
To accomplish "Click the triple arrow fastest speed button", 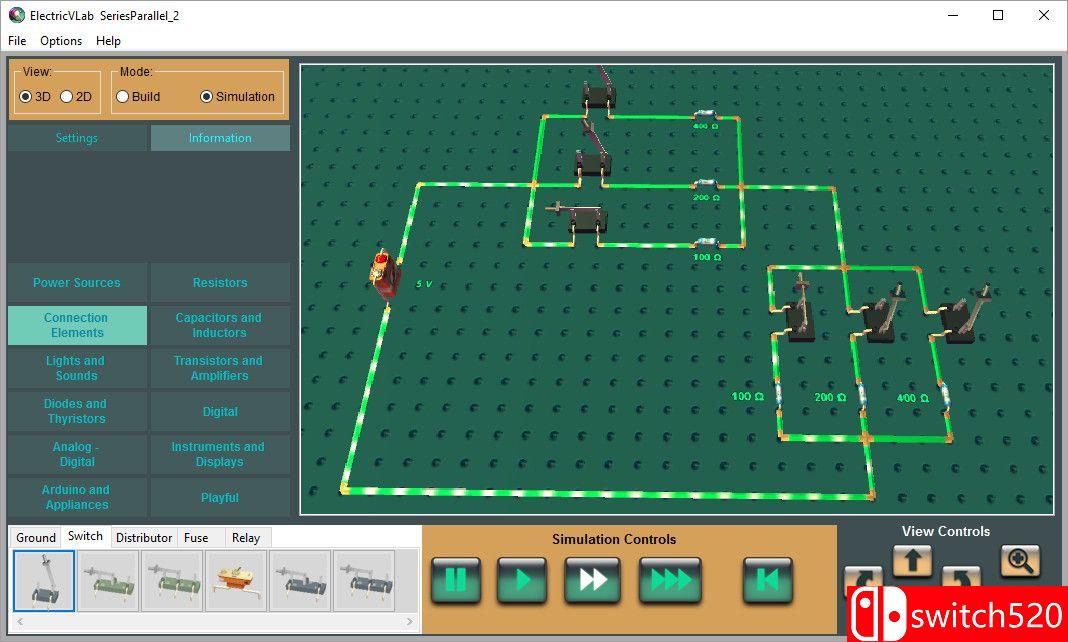I will pyautogui.click(x=670, y=580).
